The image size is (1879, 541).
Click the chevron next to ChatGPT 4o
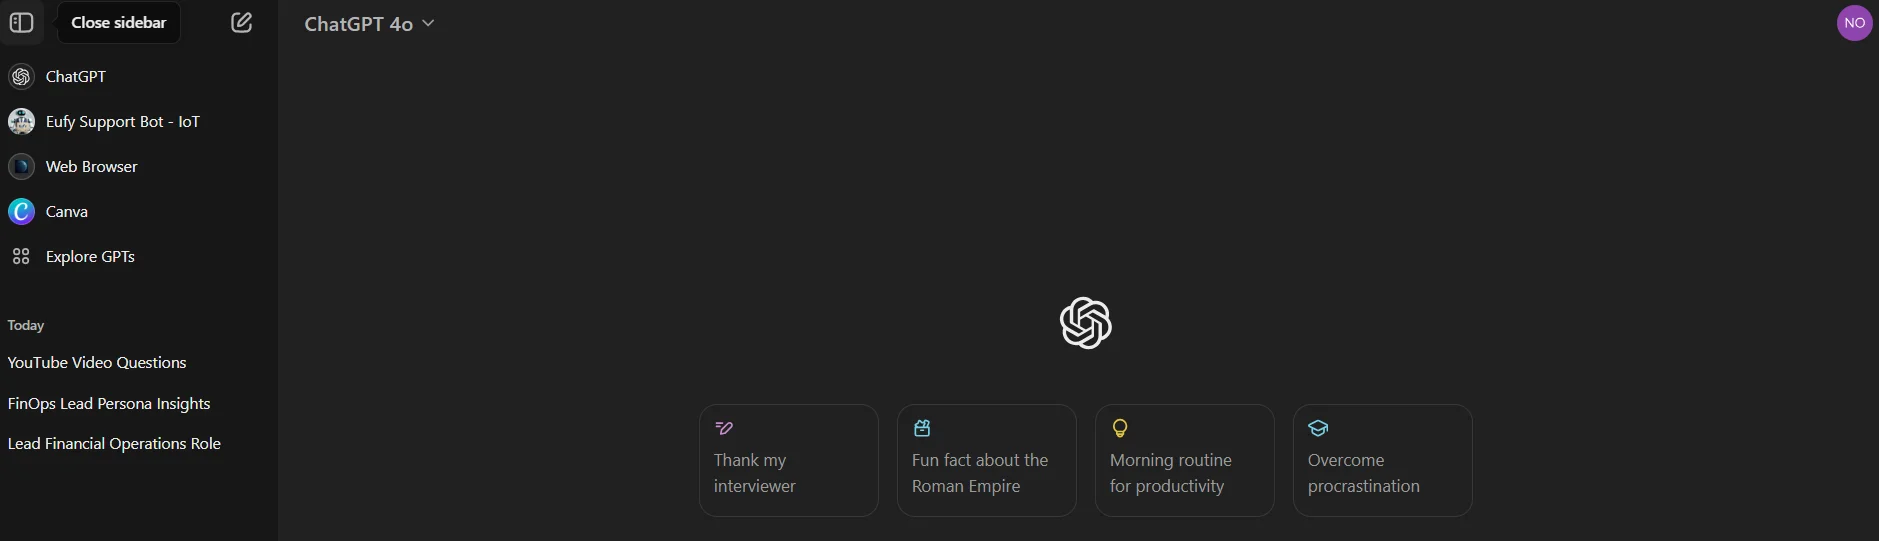tap(428, 23)
